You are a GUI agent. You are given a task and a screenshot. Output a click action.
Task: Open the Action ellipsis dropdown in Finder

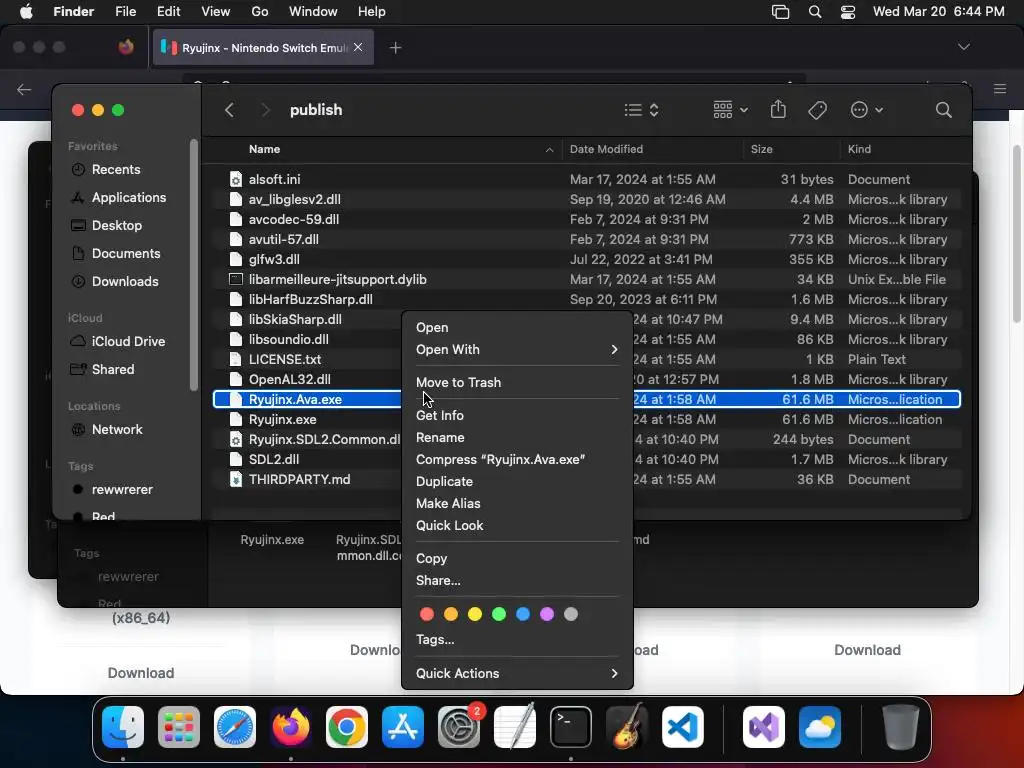click(867, 110)
